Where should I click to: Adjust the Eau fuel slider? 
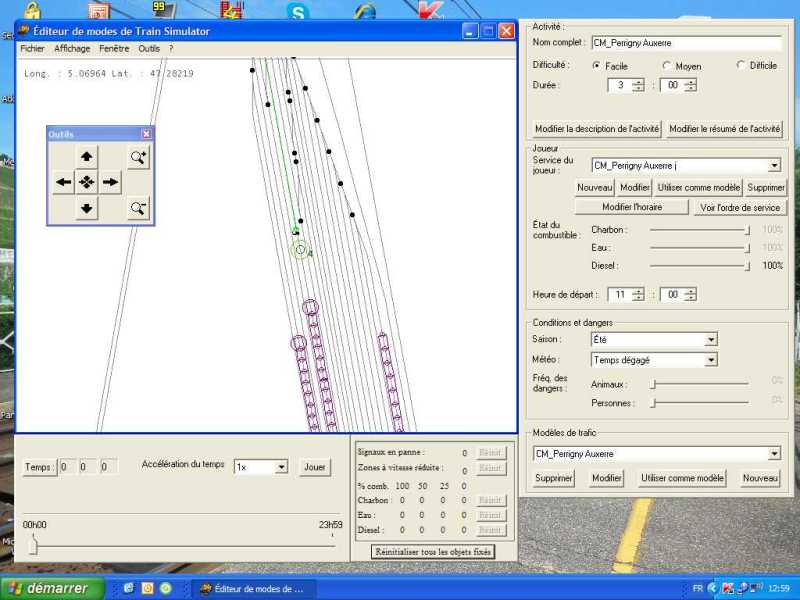[x=747, y=248]
